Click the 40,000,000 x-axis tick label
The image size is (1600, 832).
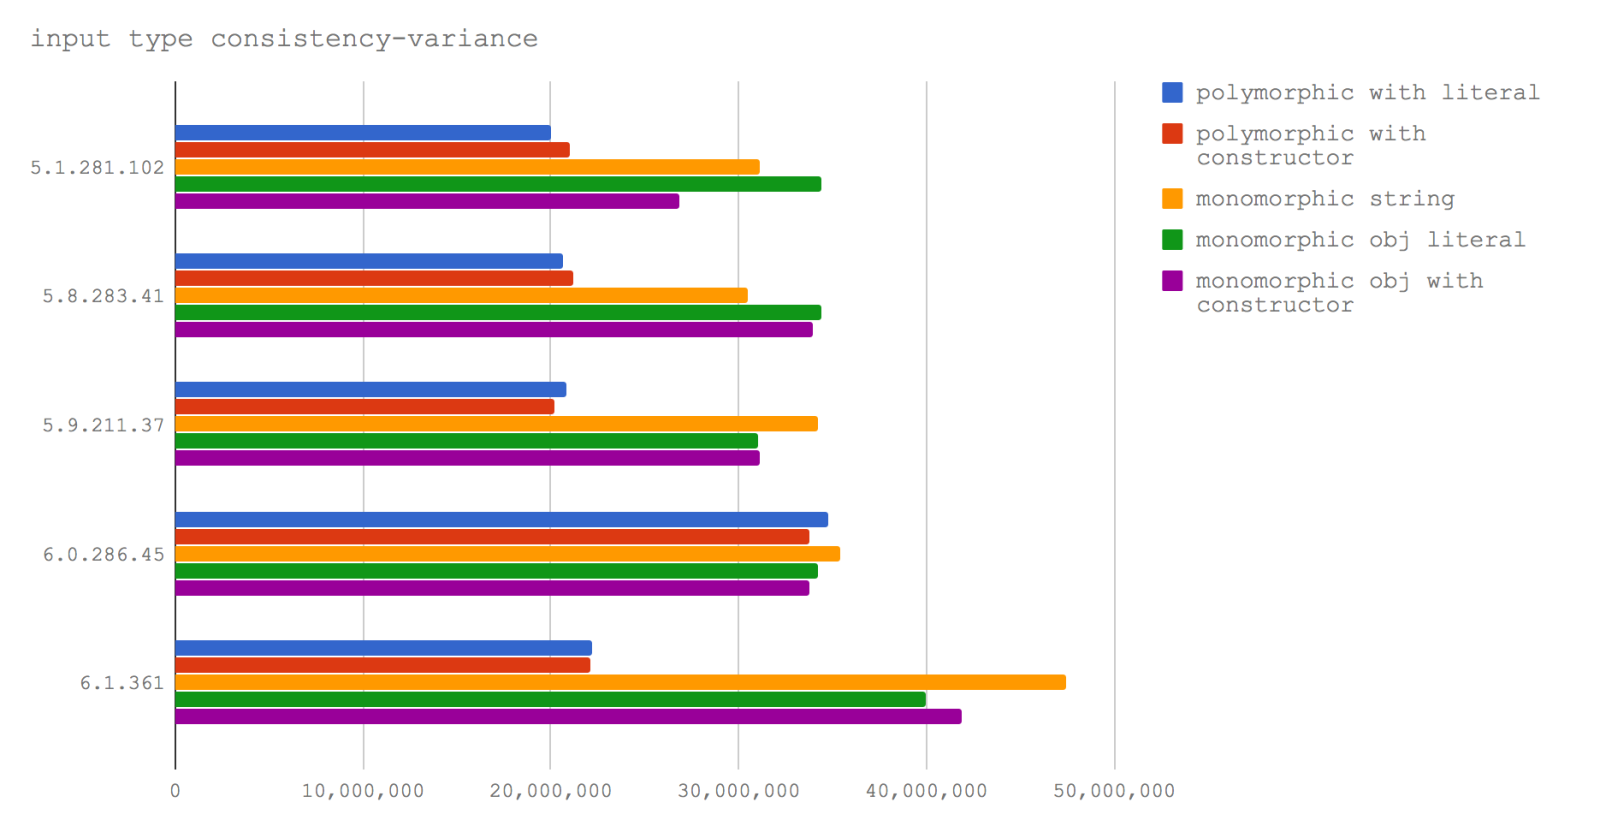927,791
